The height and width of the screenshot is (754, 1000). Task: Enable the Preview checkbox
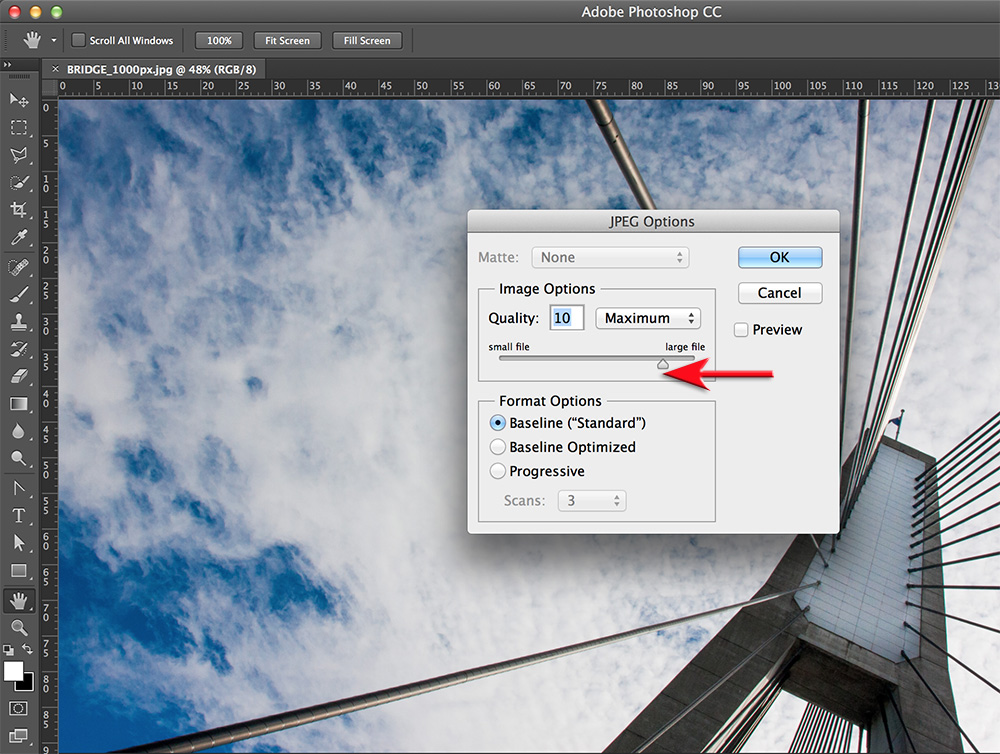(741, 329)
